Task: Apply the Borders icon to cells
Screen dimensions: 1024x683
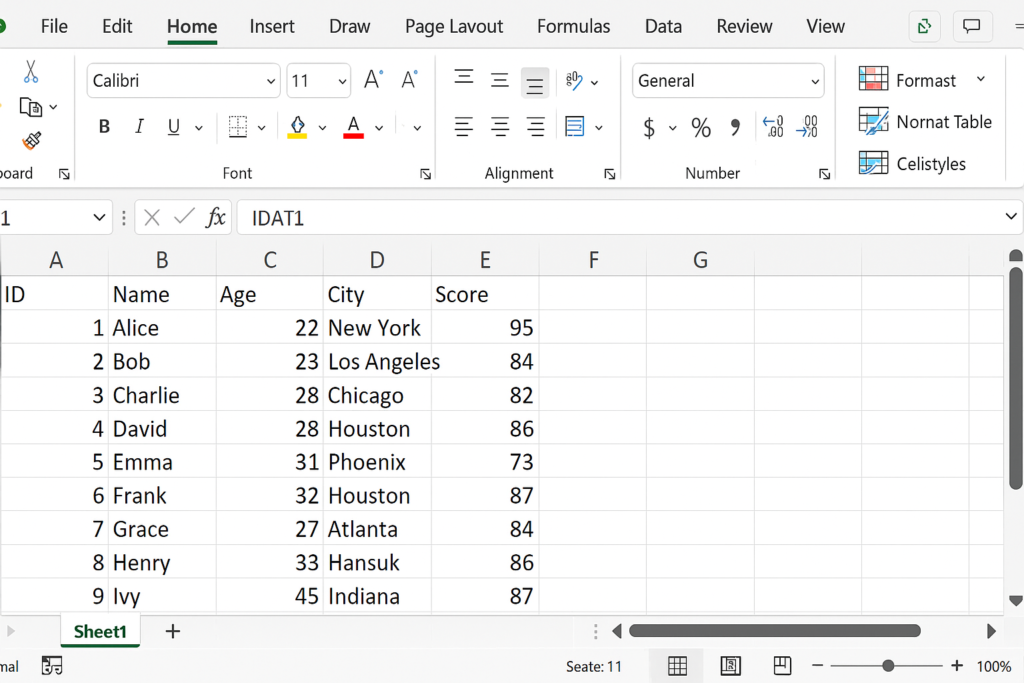Action: tap(238, 127)
